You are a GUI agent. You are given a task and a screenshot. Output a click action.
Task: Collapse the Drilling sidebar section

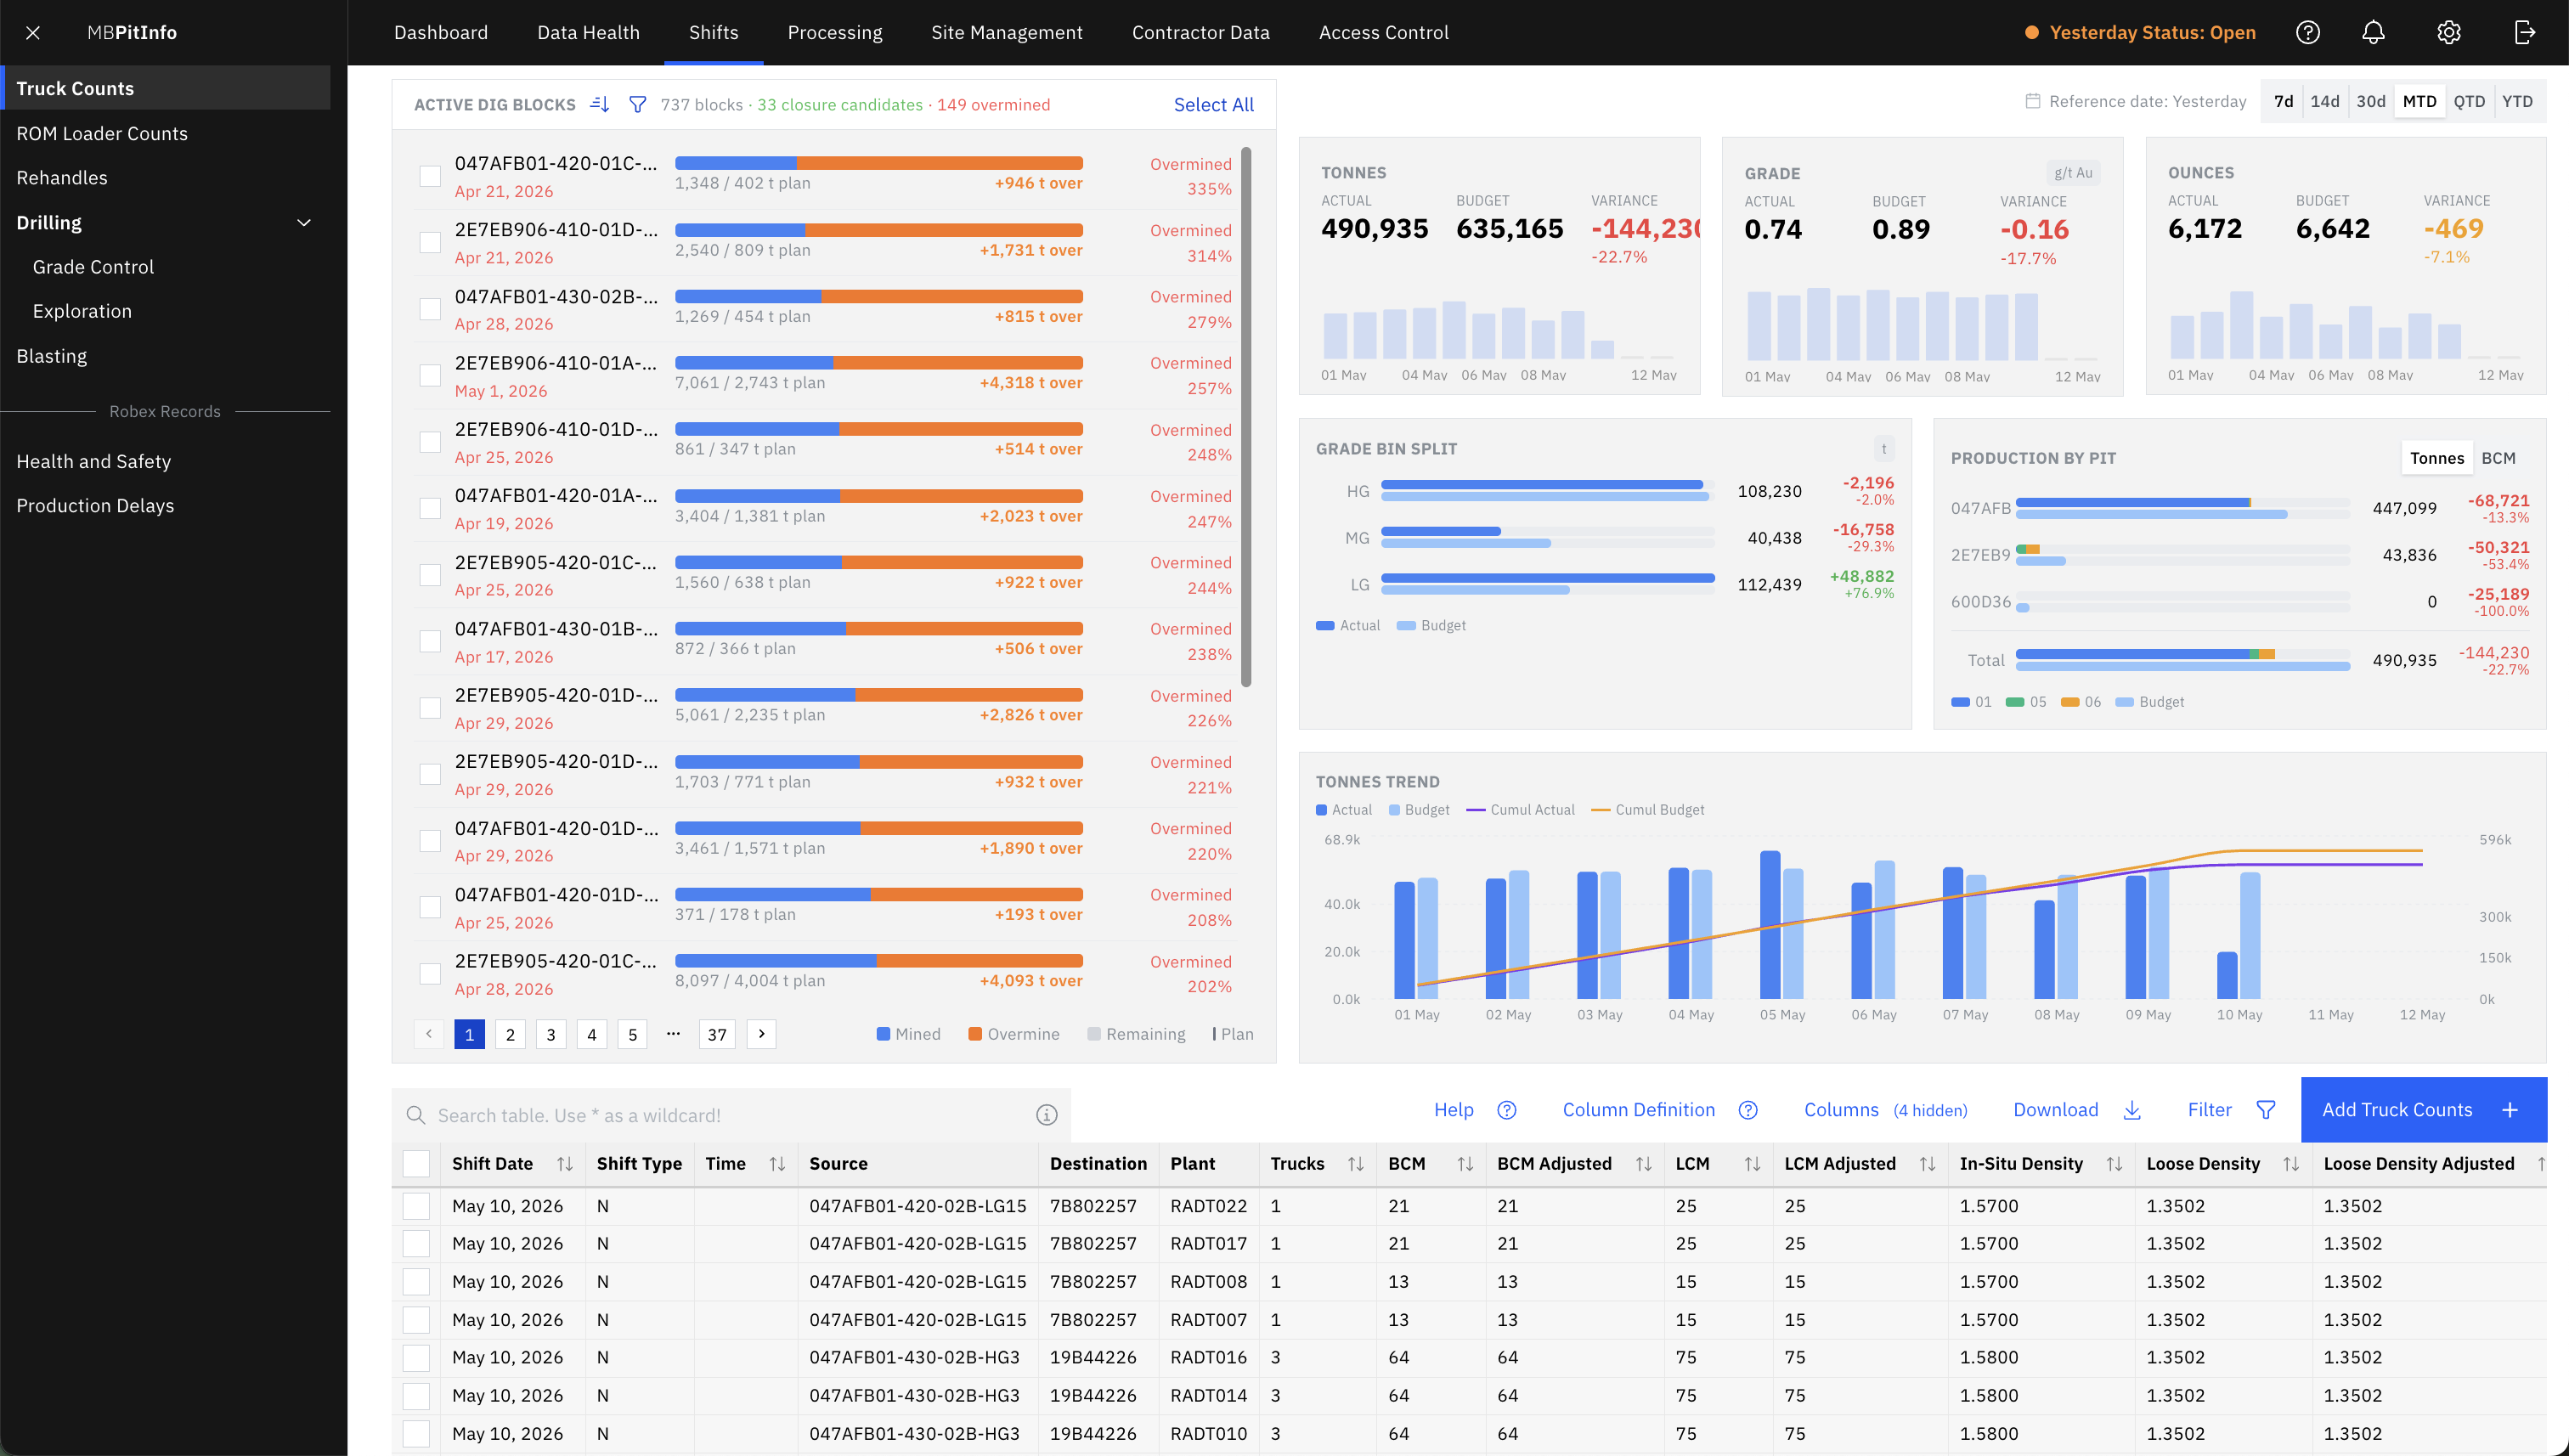tap(304, 222)
